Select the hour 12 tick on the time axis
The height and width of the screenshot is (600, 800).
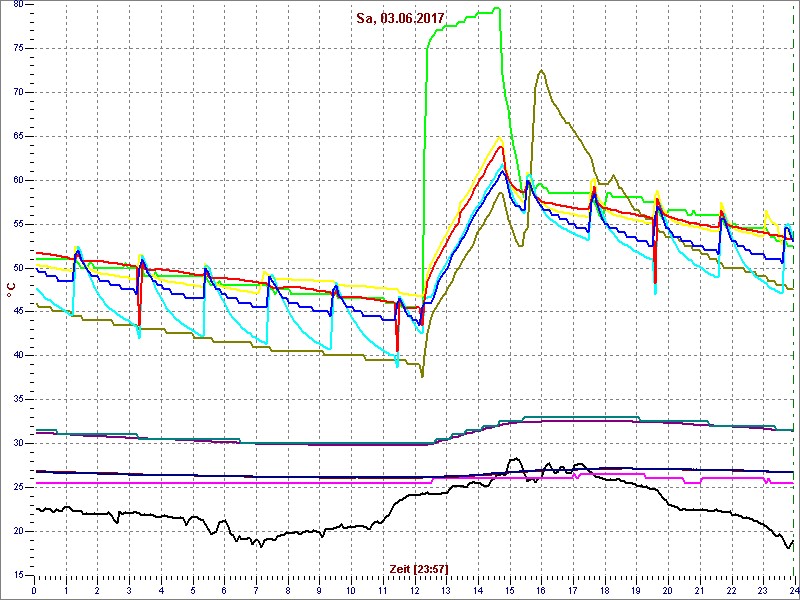point(414,589)
